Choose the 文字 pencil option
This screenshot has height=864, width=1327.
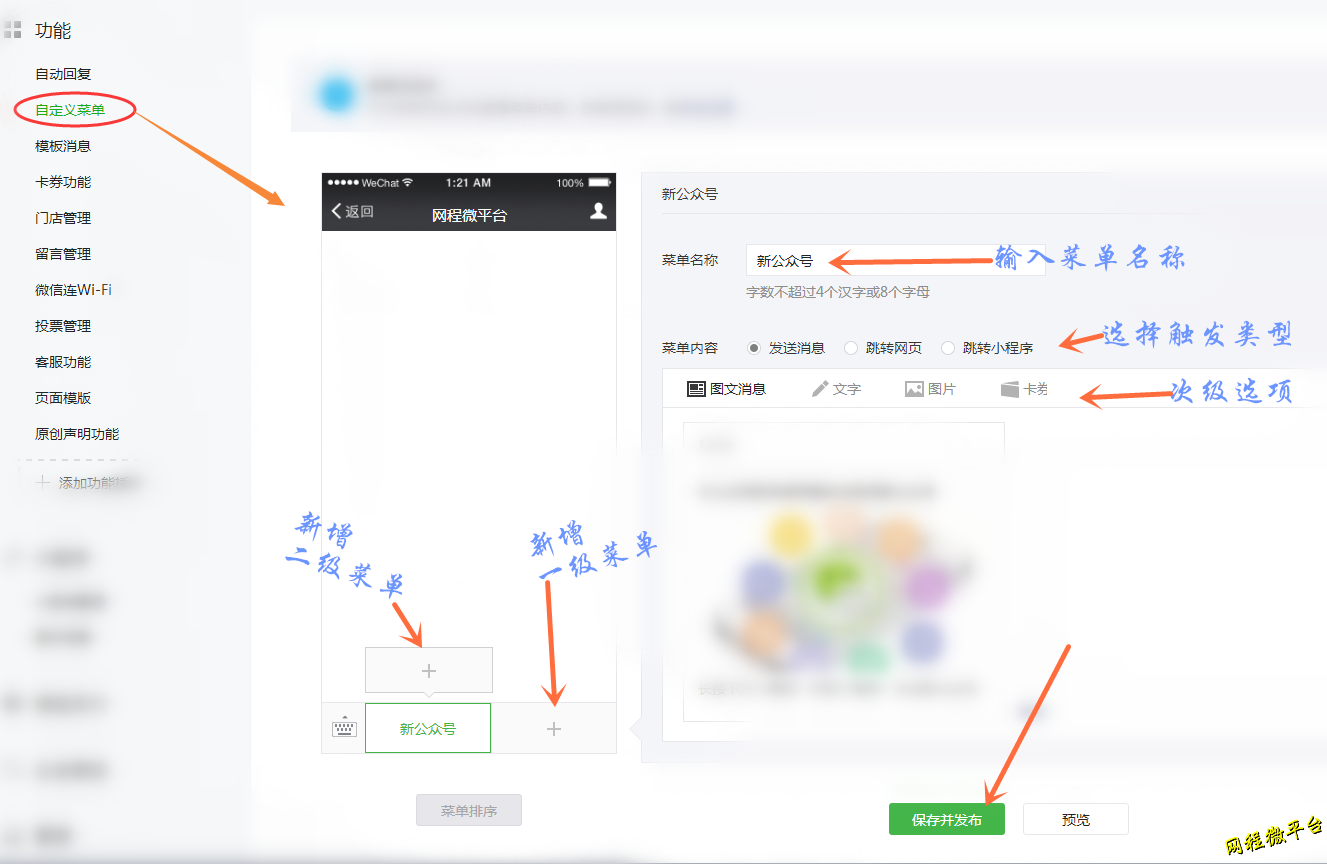click(x=835, y=389)
